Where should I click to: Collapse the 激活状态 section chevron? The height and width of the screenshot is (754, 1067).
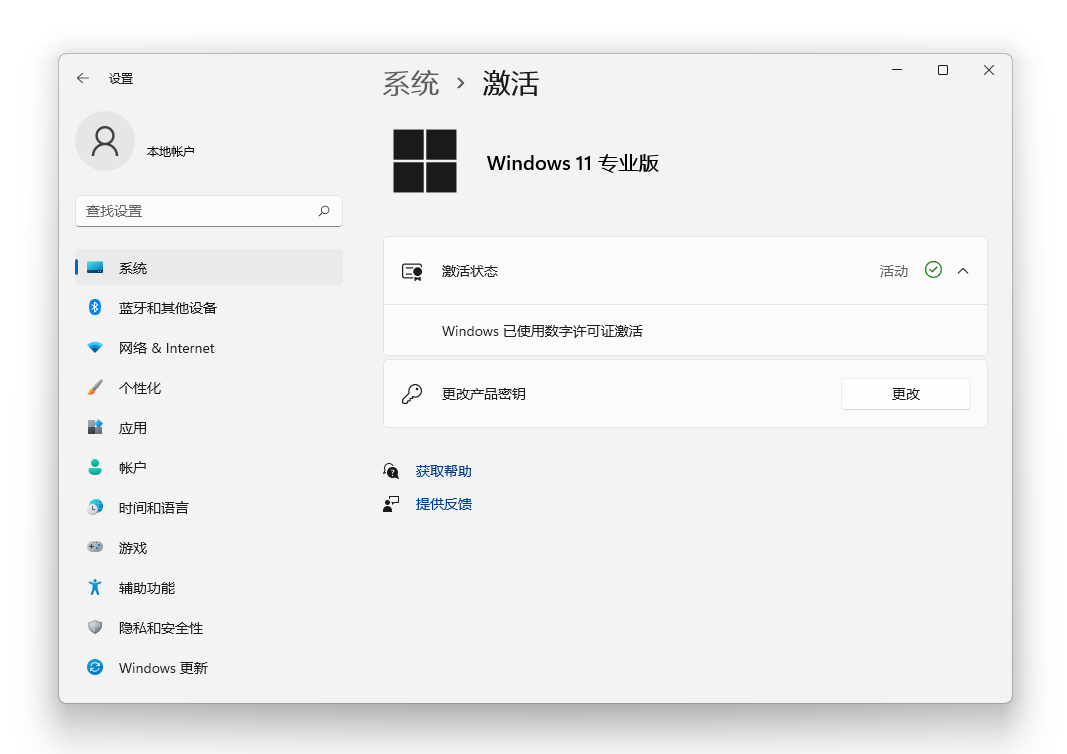[x=963, y=271]
